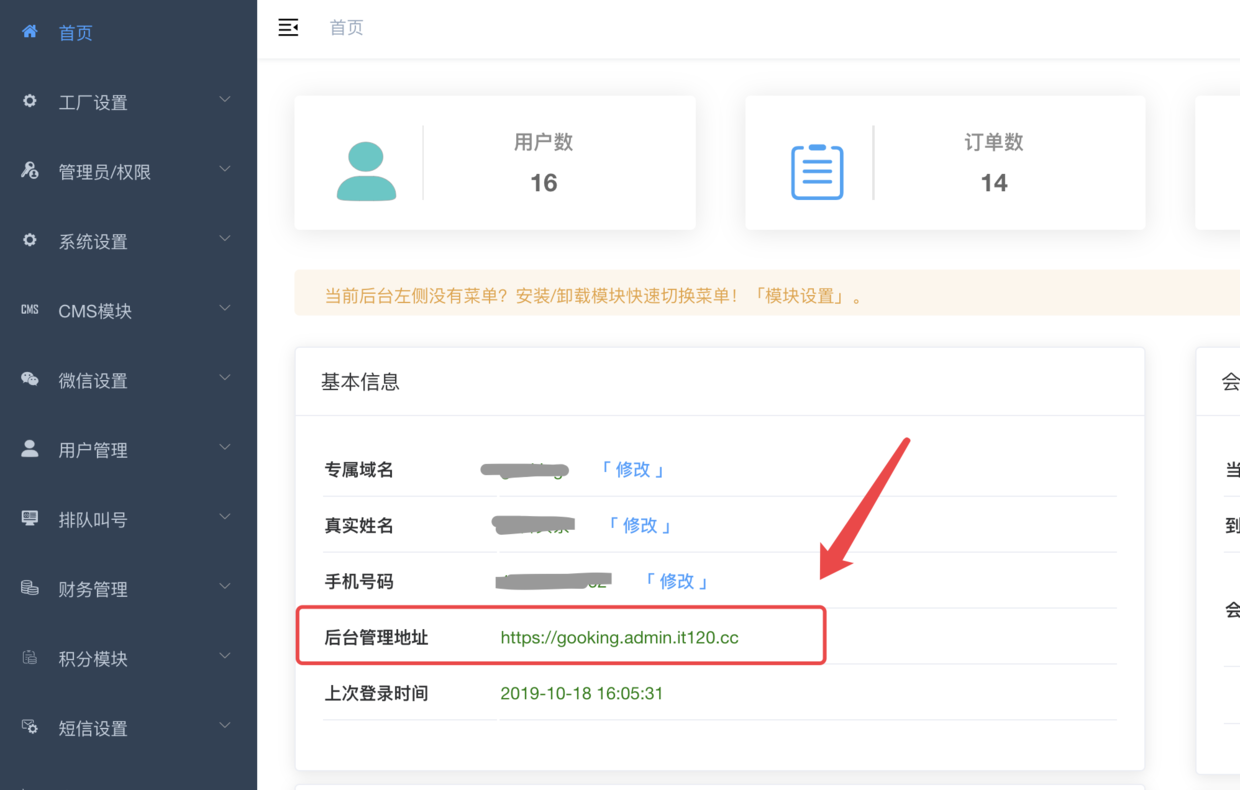
Task: Expand the 管理员/权限 chevron
Action: pos(225,169)
